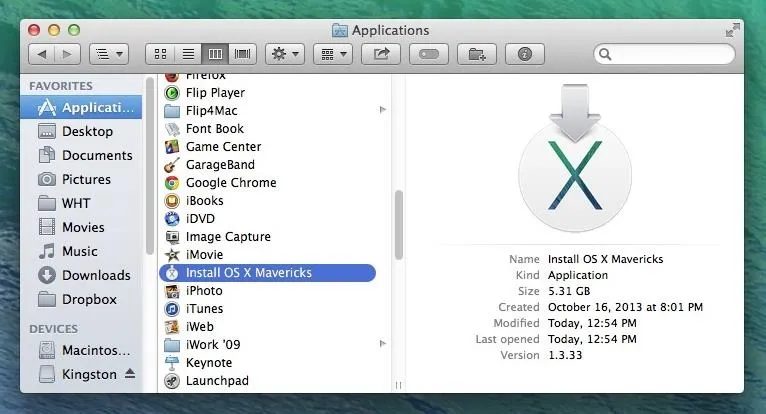Click the applications column scrollbar thumb
Screen dimensions: 766x414
pyautogui.click(x=399, y=225)
